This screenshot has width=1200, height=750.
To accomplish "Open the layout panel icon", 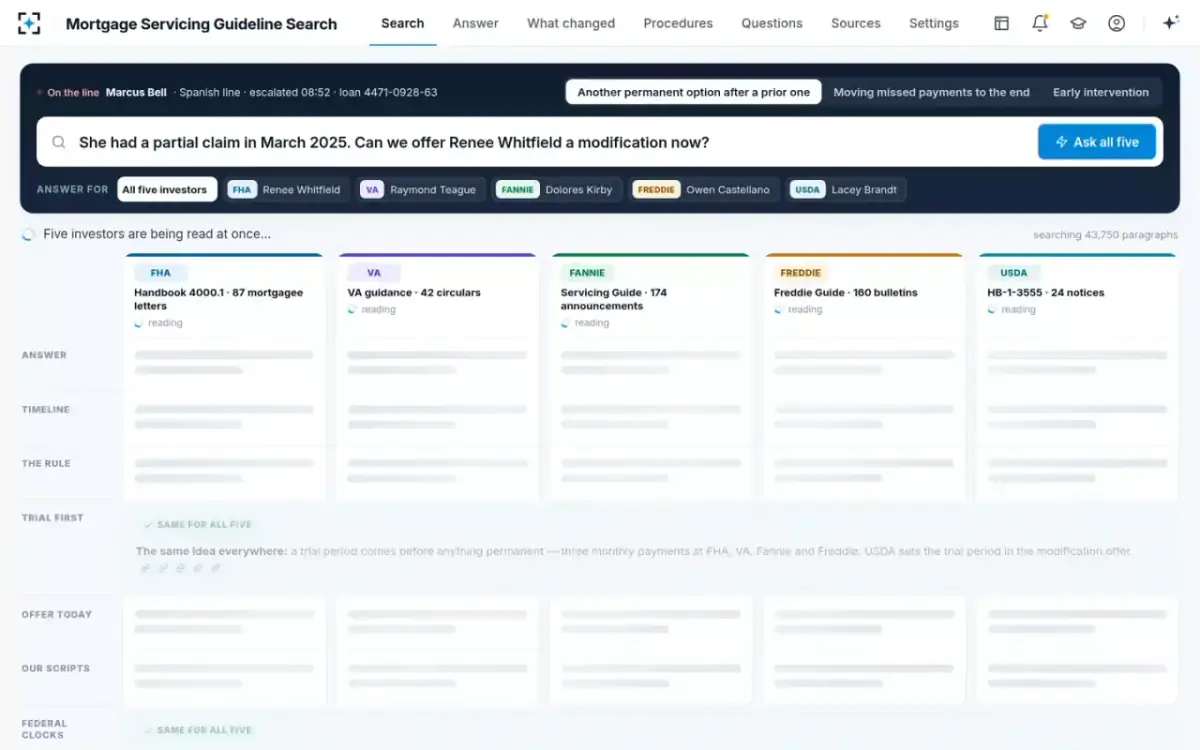I will coord(1001,23).
